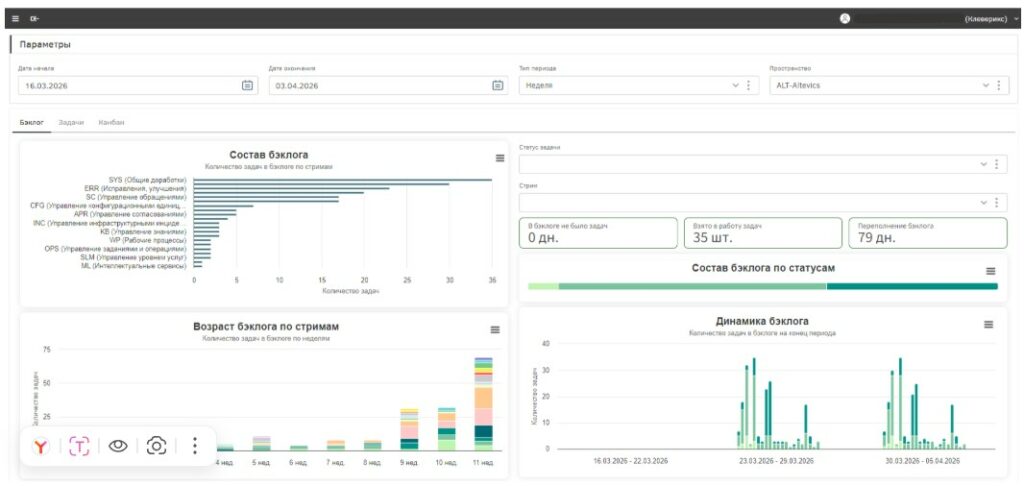Open the Состав бэклога chart menu

500,158
